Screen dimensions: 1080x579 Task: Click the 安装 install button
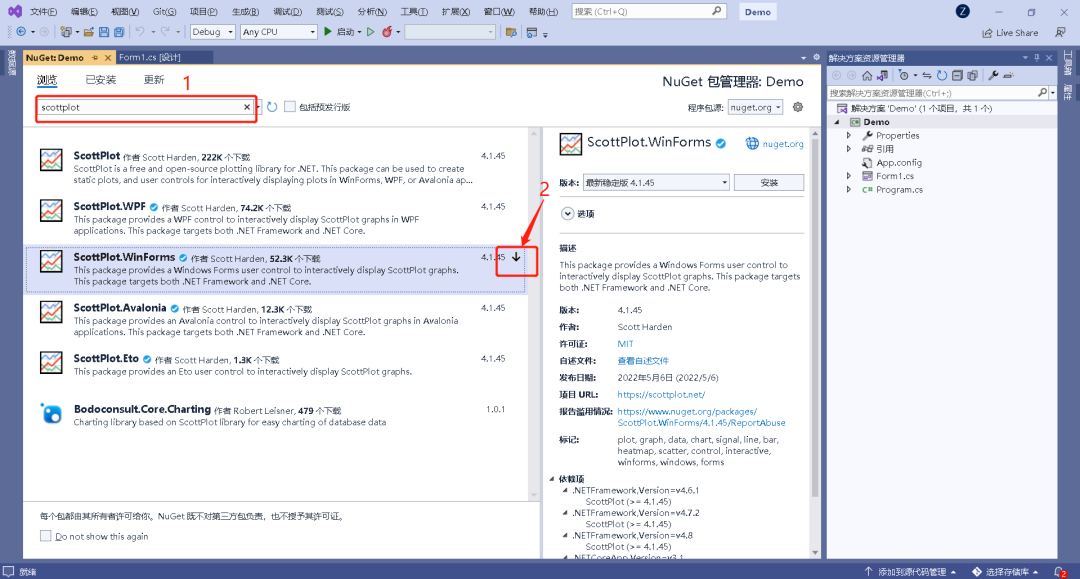coord(768,183)
